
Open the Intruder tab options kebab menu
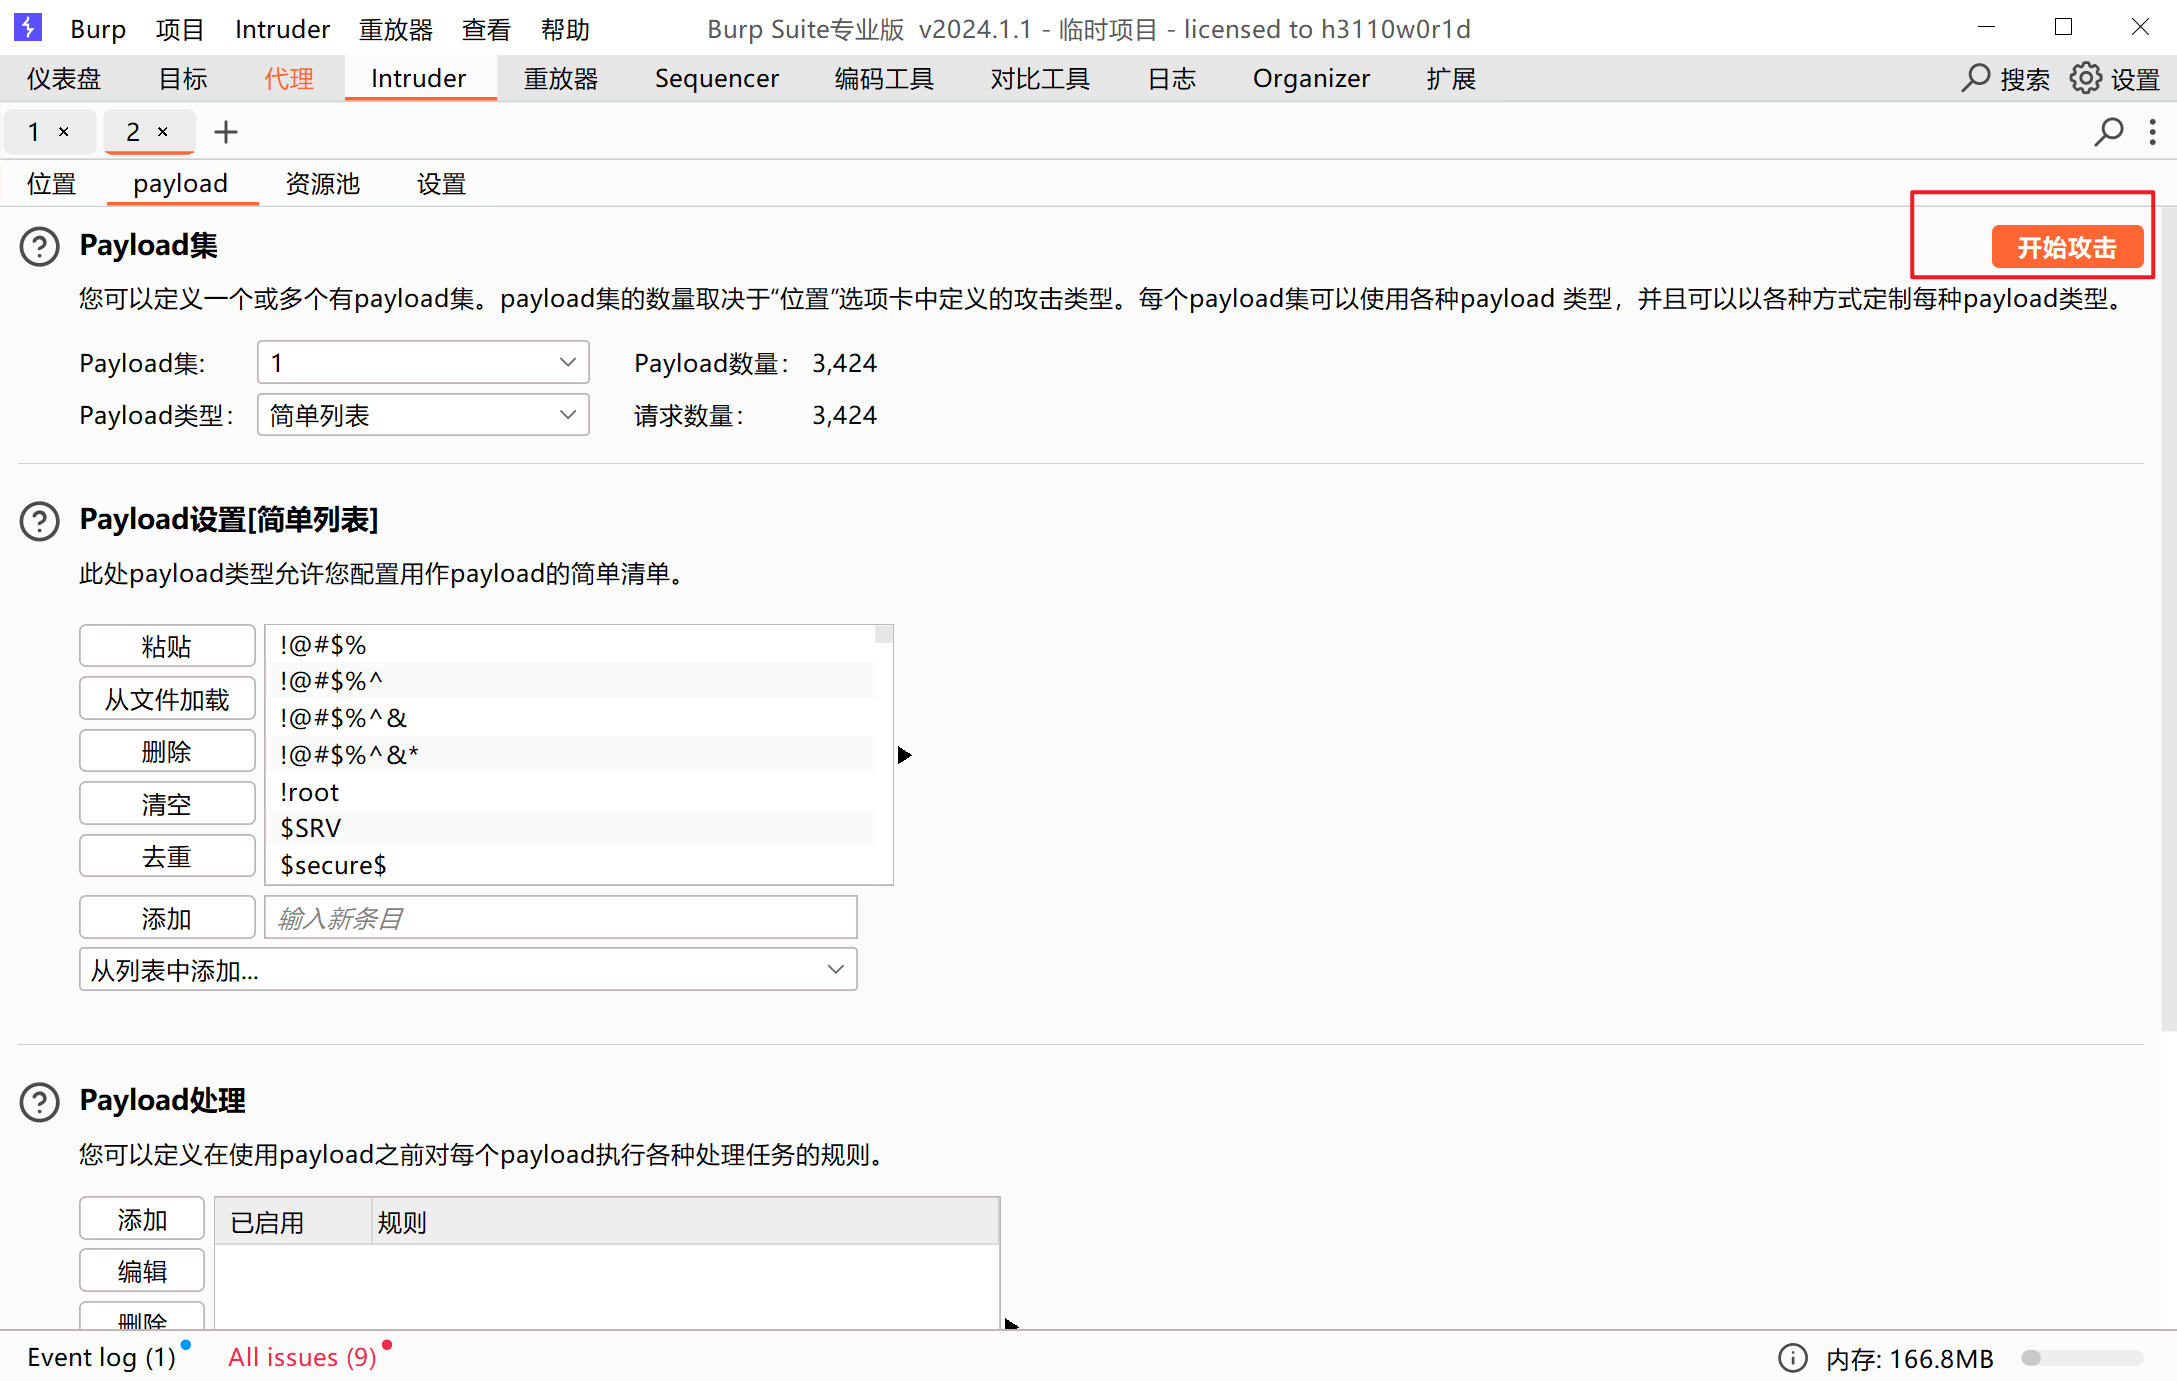coord(2153,132)
